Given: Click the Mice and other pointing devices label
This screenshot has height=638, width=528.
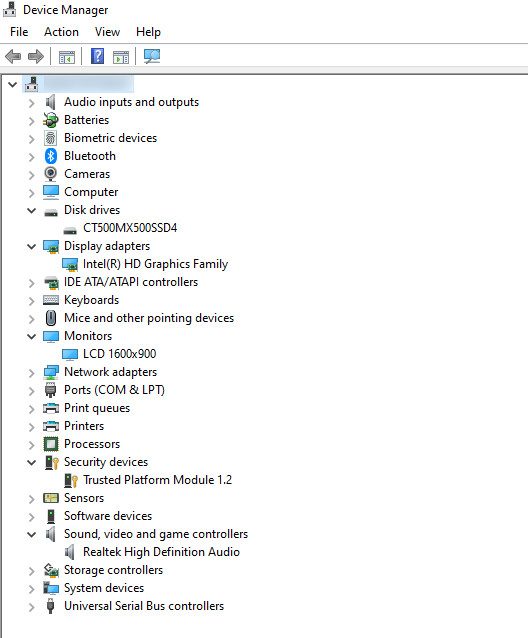Looking at the screenshot, I should click(x=149, y=318).
